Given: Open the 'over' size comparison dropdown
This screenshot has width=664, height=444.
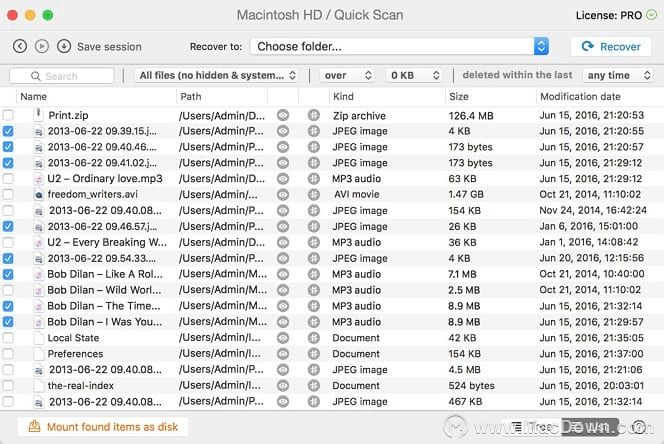Looking at the screenshot, I should point(347,75).
